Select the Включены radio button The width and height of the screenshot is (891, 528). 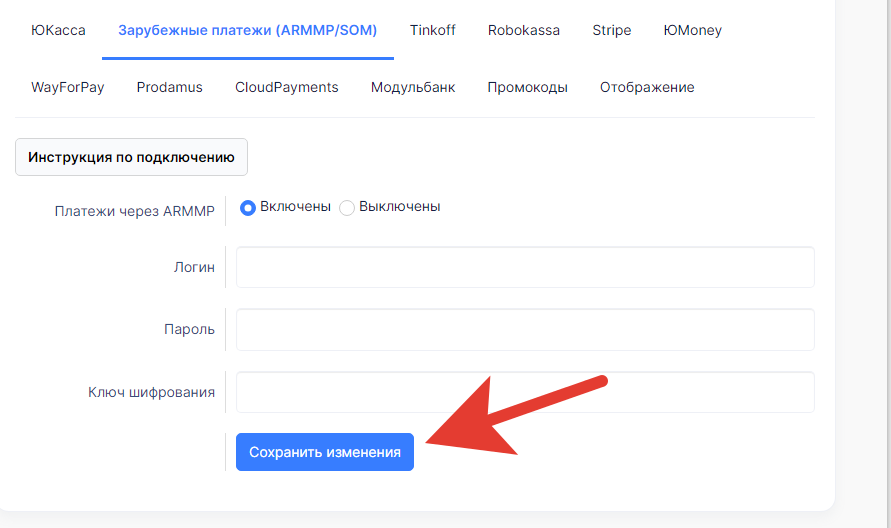coord(248,207)
